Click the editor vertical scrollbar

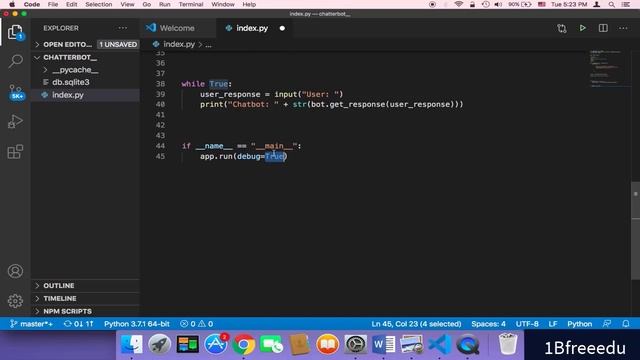tap(636, 231)
